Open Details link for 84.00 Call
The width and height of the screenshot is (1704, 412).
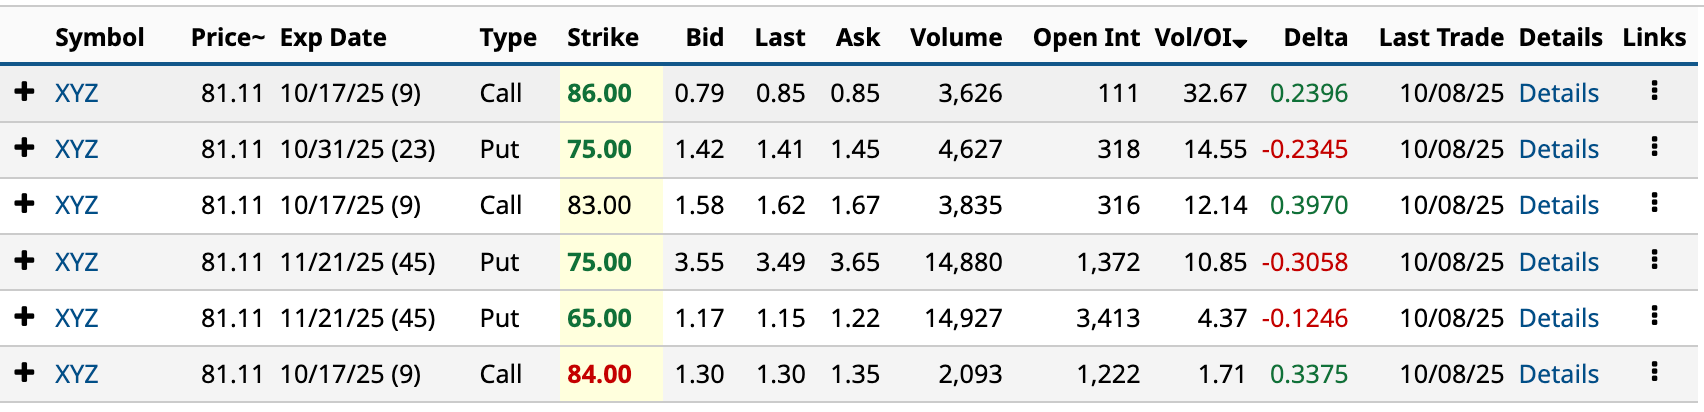[x=1558, y=374]
